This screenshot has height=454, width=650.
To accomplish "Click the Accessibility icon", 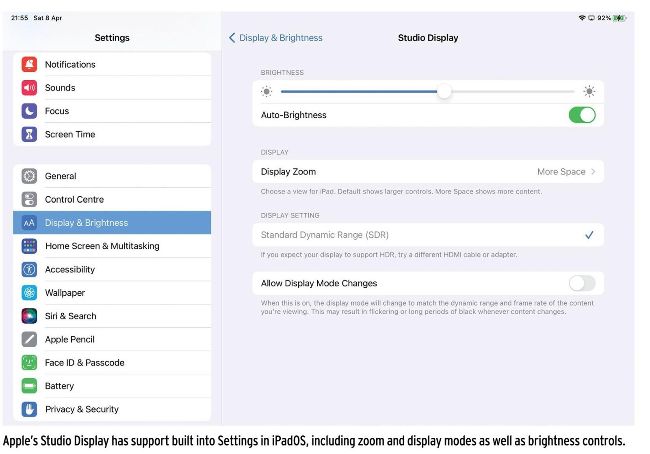I will click(x=29, y=269).
